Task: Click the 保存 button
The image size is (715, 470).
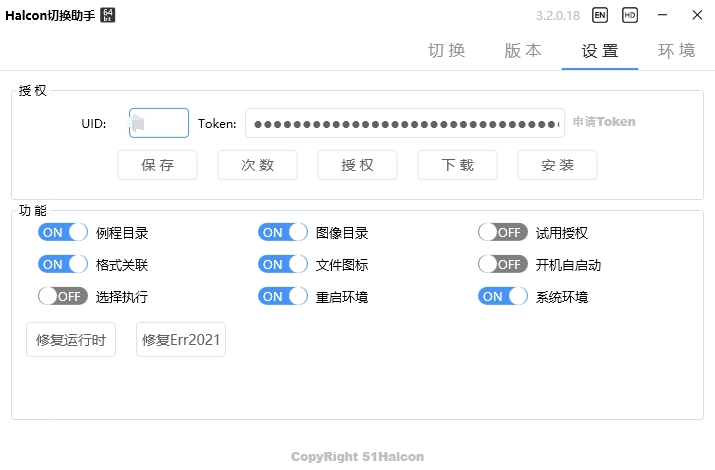Action: click(157, 165)
